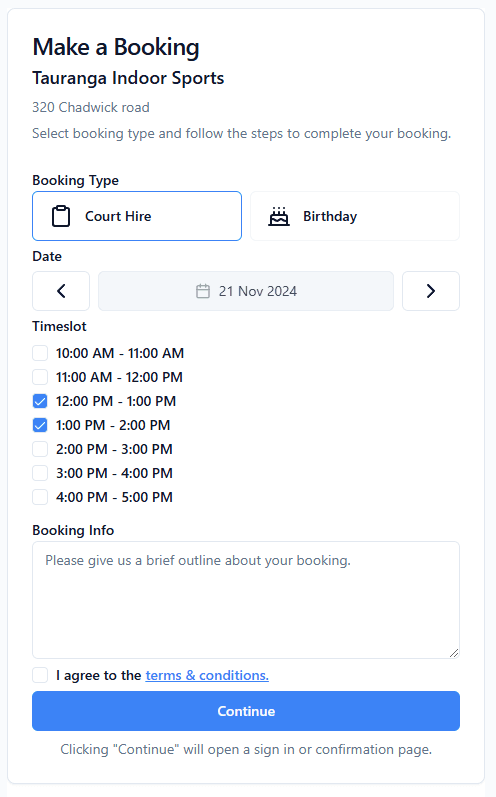Select the Birthday booking type
The image size is (496, 797).
[x=355, y=216]
